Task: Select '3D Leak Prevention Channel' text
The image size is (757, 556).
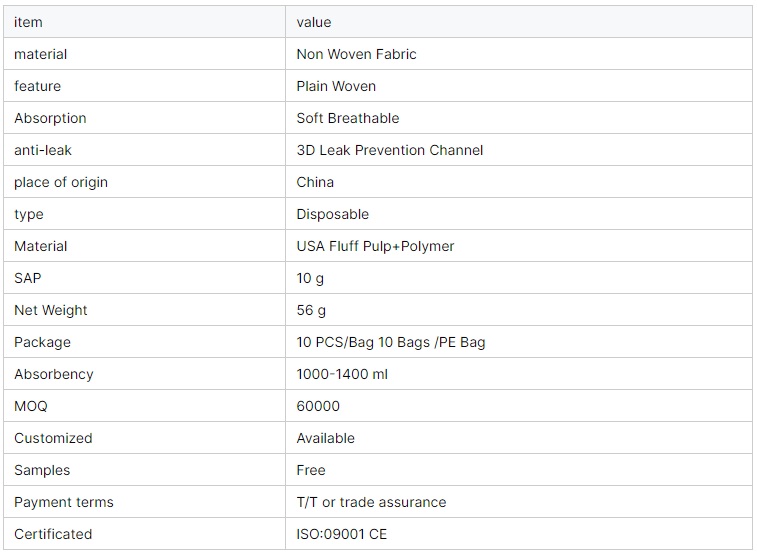Action: point(390,150)
